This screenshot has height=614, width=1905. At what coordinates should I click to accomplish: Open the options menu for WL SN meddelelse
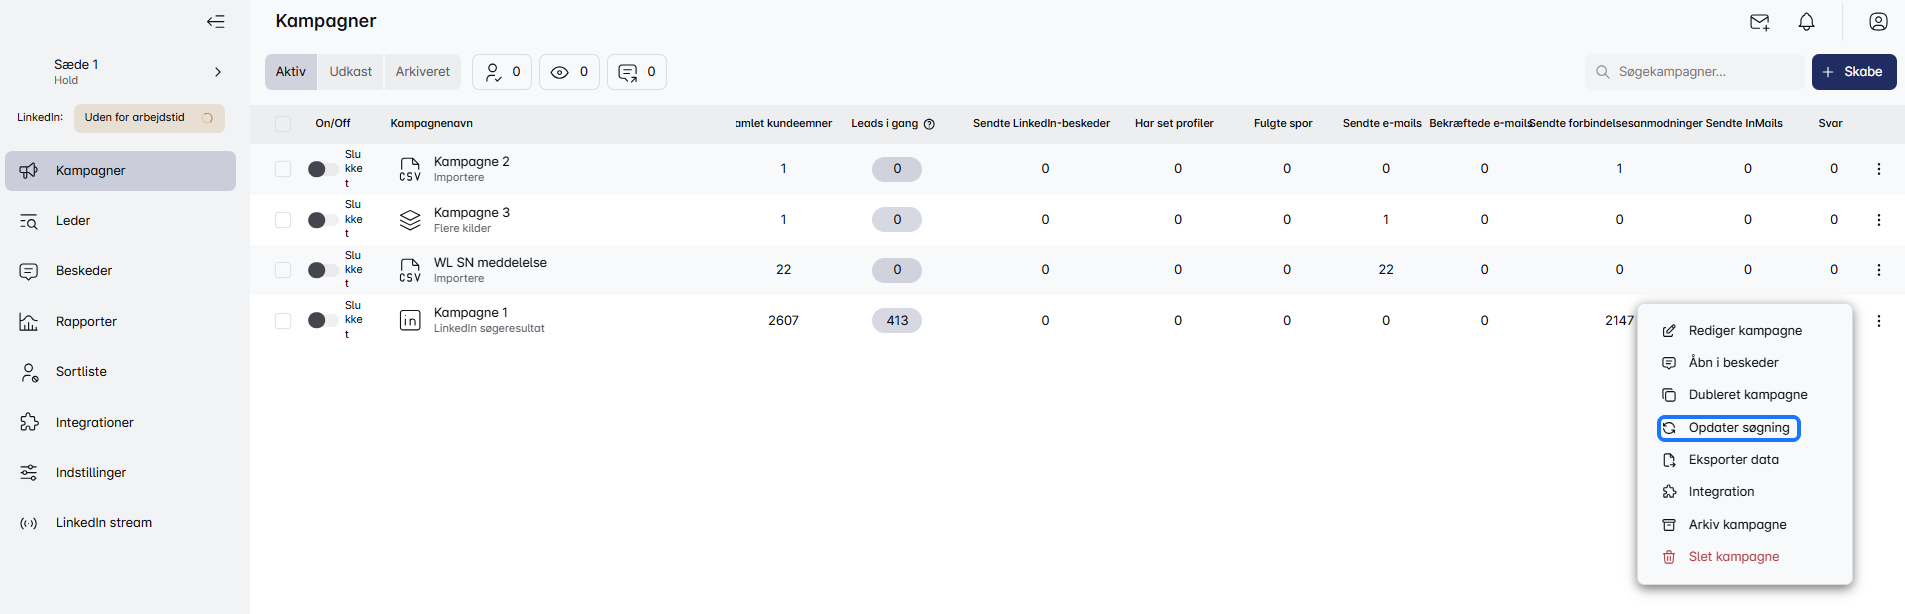1878,270
